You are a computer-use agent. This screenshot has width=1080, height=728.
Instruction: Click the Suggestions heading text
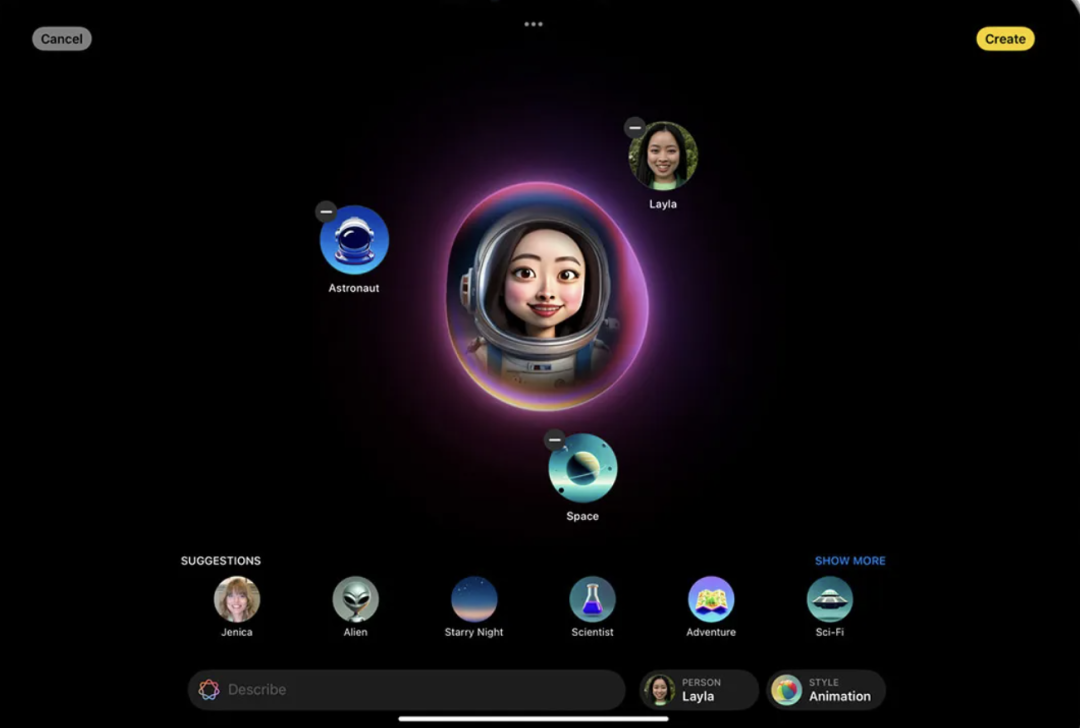click(220, 561)
